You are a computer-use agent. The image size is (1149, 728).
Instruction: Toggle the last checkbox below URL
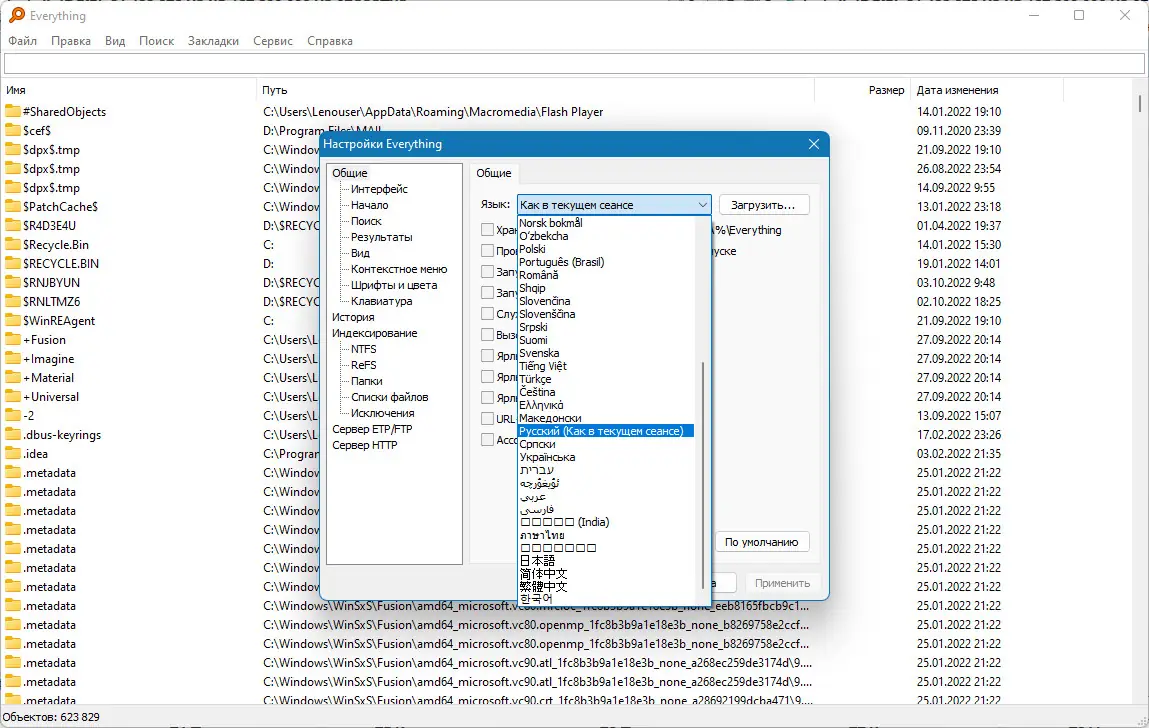coord(488,440)
